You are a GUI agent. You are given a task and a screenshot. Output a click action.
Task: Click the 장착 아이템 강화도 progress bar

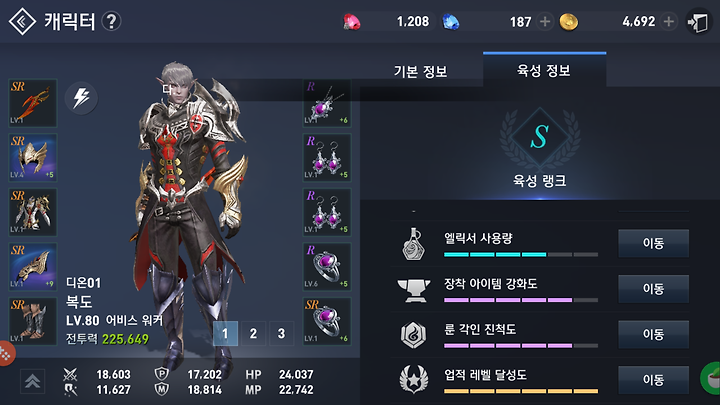(521, 300)
